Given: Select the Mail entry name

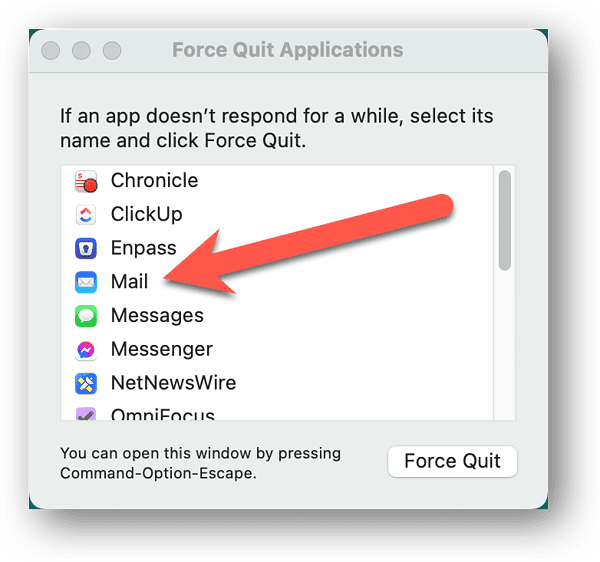Looking at the screenshot, I should click(130, 282).
